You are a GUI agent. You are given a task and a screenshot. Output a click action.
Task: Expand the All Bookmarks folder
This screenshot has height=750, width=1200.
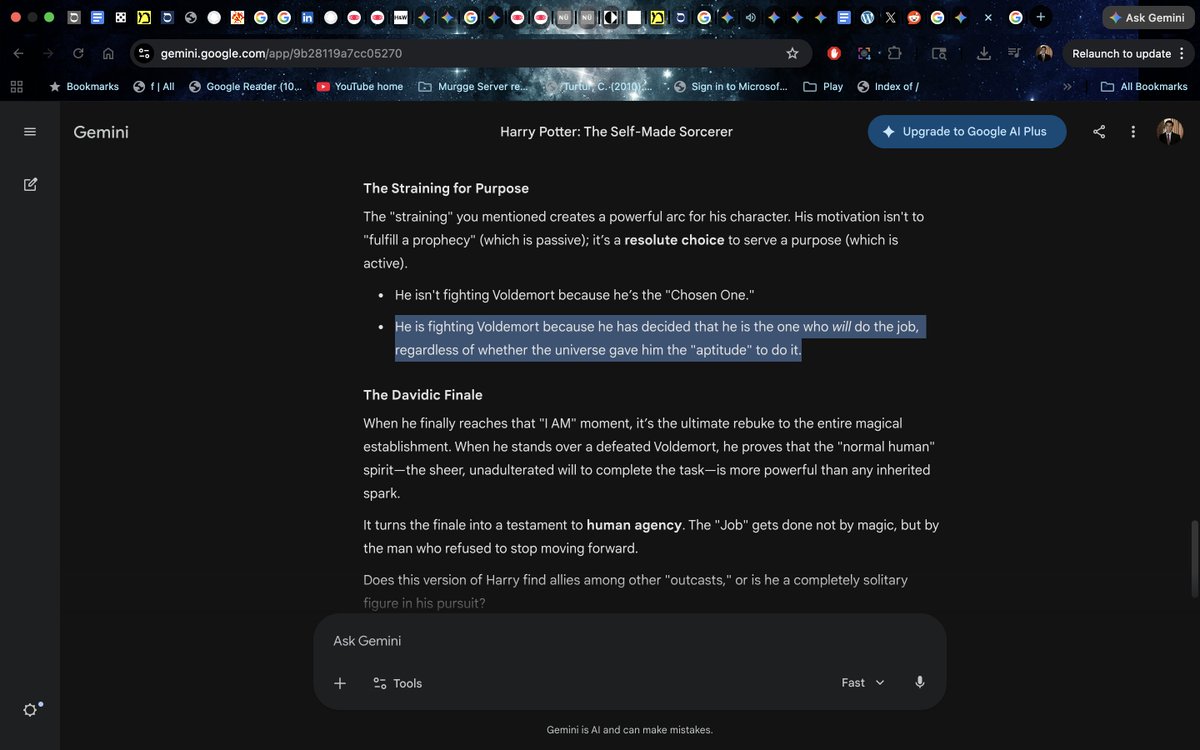(1144, 87)
